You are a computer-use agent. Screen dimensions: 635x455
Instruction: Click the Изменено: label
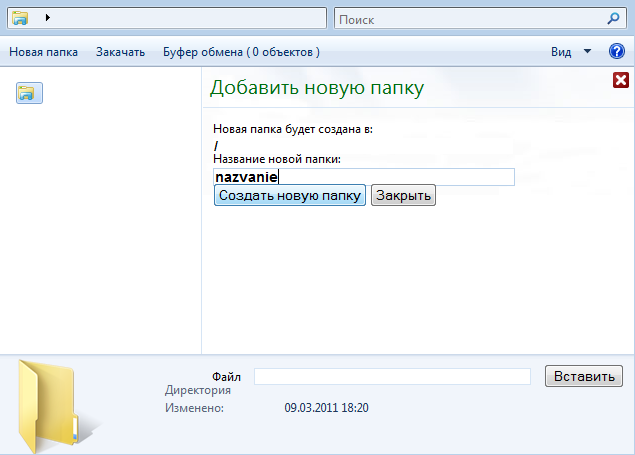pyautogui.click(x=194, y=408)
